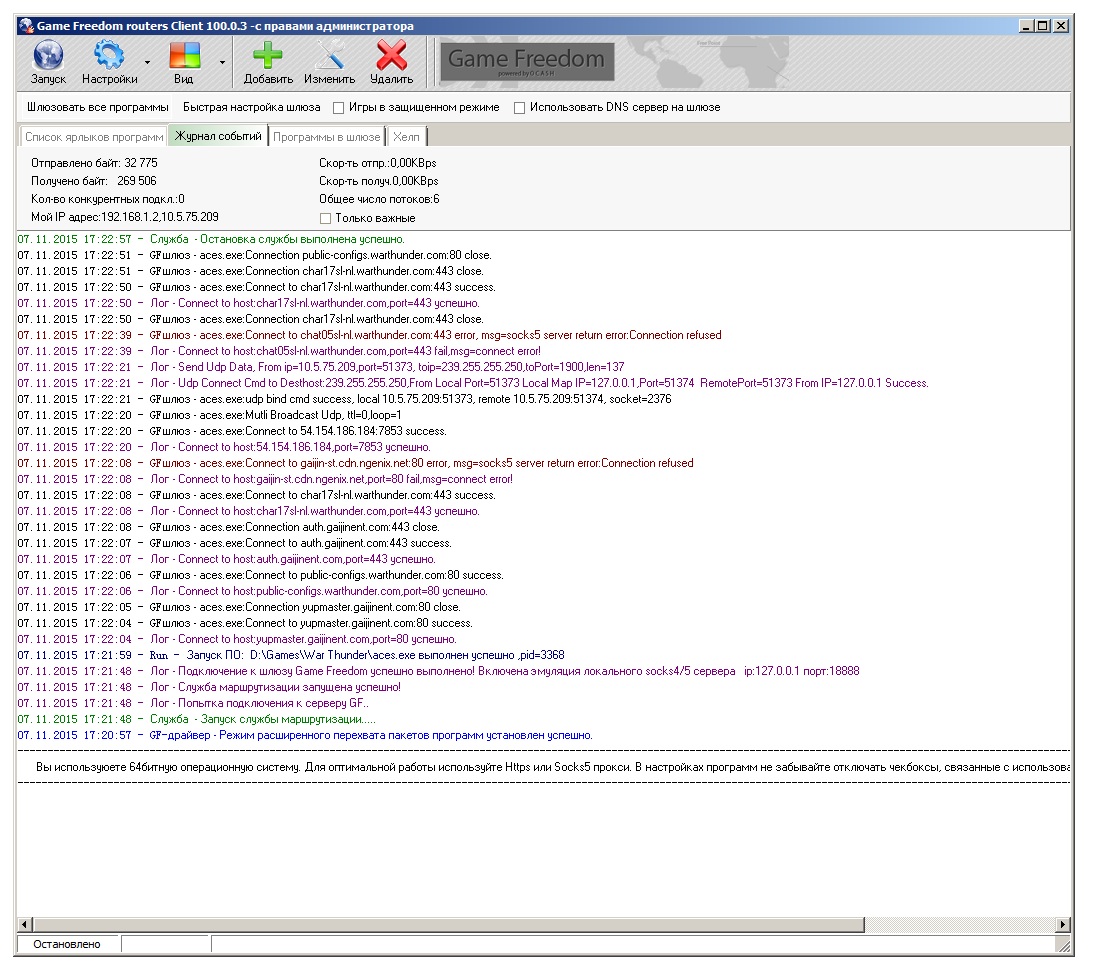Screen dimensions: 1093x969
Task: Click the app icon in title bar
Action: click(26, 26)
